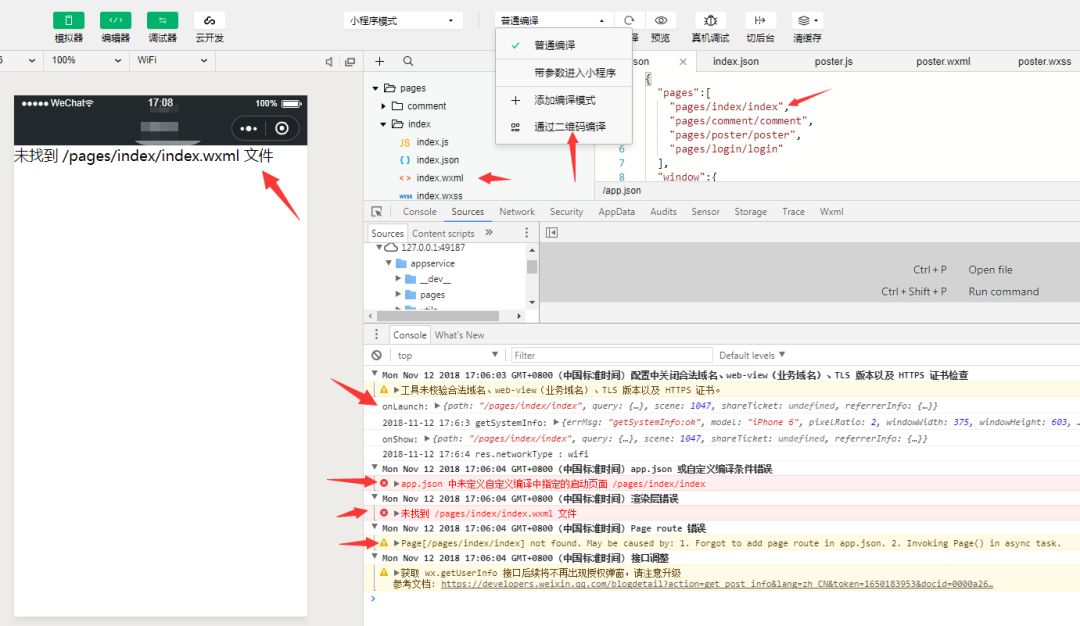Open the Audits tab
This screenshot has height=626, width=1080.
click(x=663, y=211)
